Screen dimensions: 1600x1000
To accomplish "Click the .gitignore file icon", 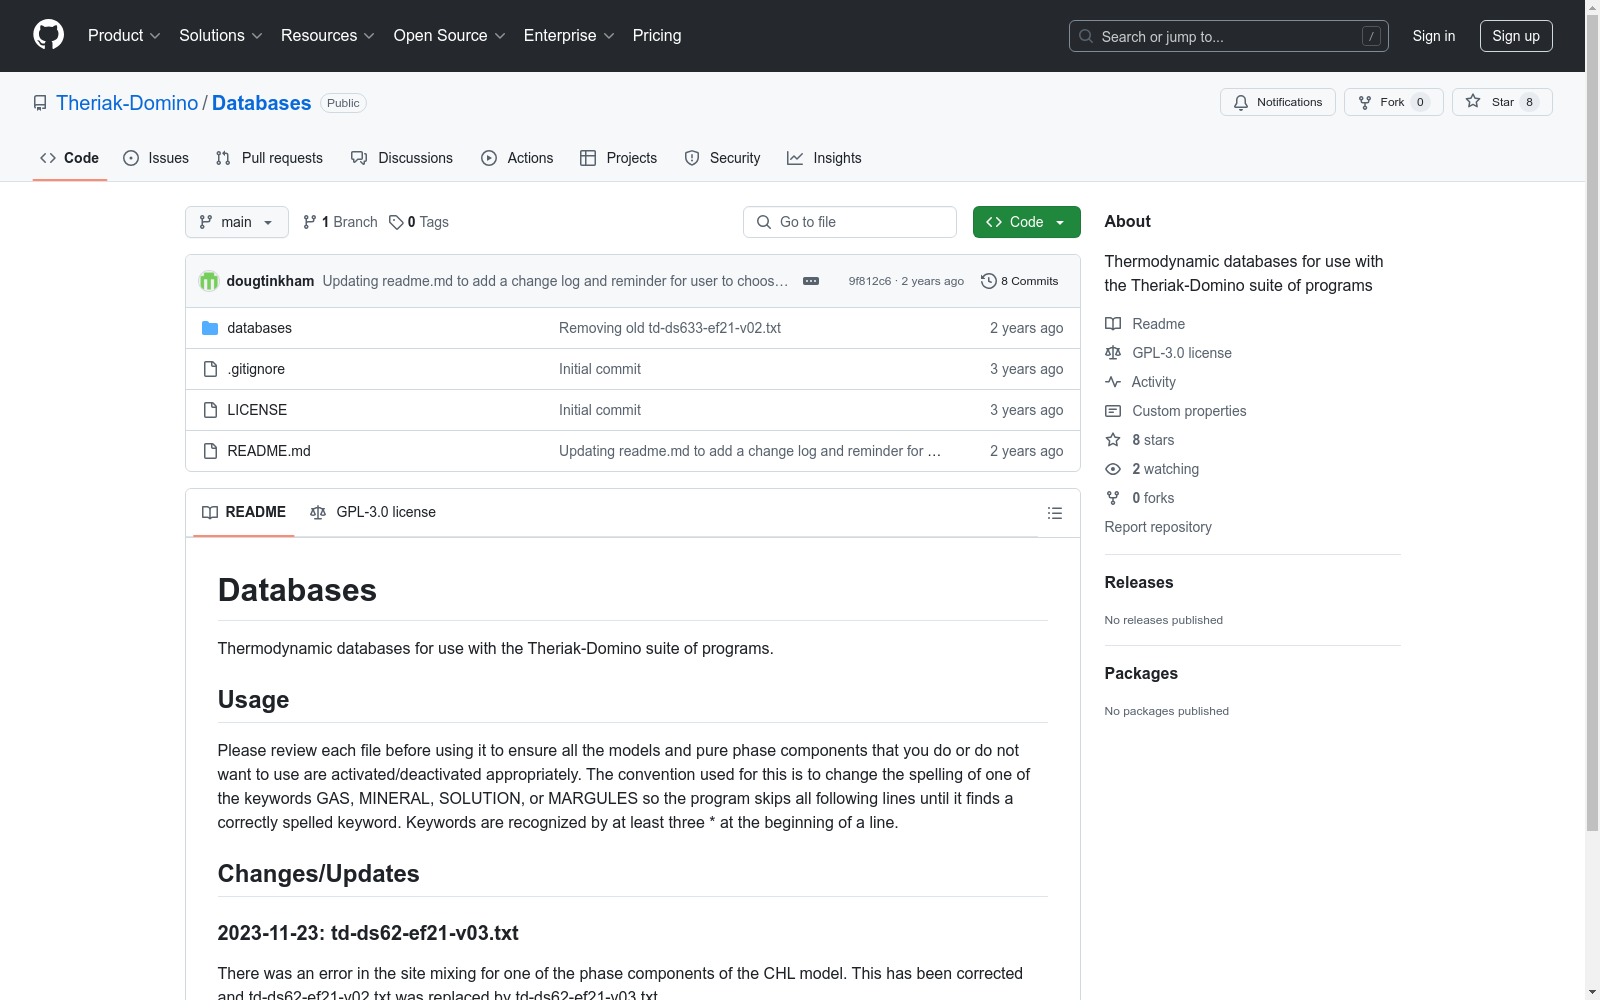I will point(210,369).
